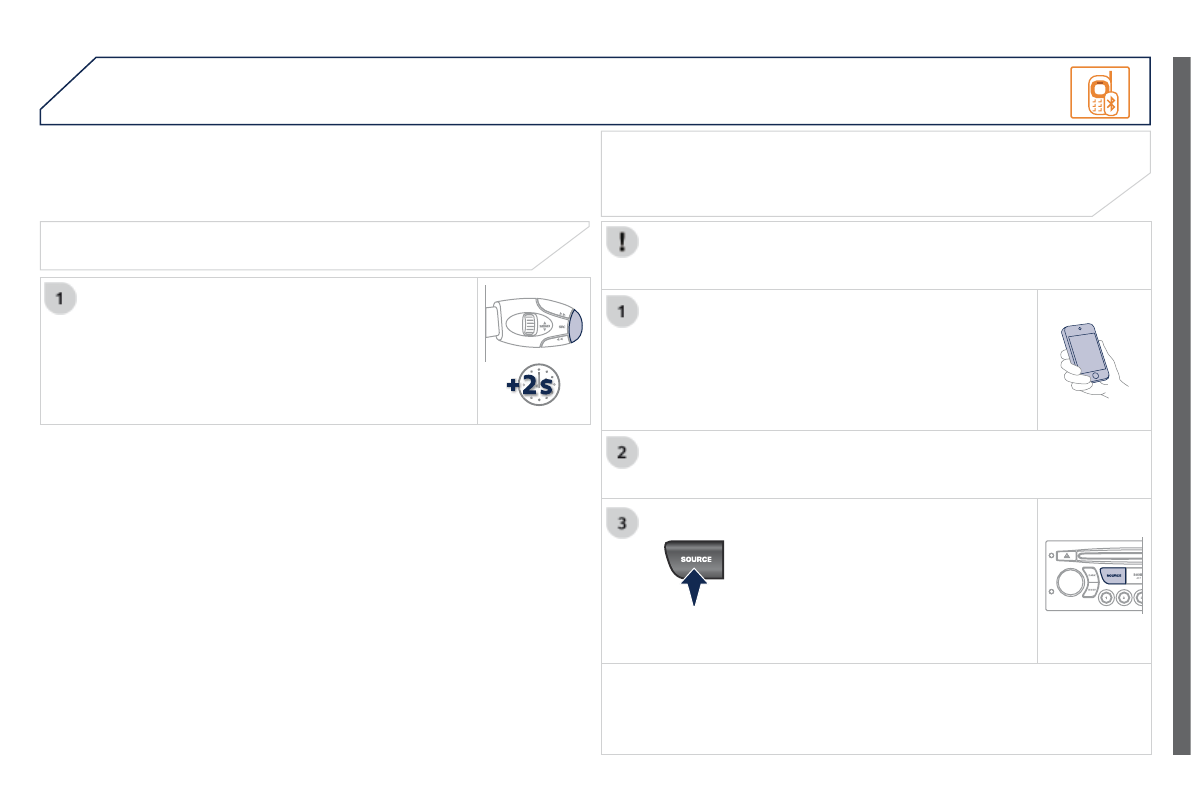The image size is (1191, 794).
Task: Click the exclamation warning icon
Action: pyautogui.click(x=622, y=242)
